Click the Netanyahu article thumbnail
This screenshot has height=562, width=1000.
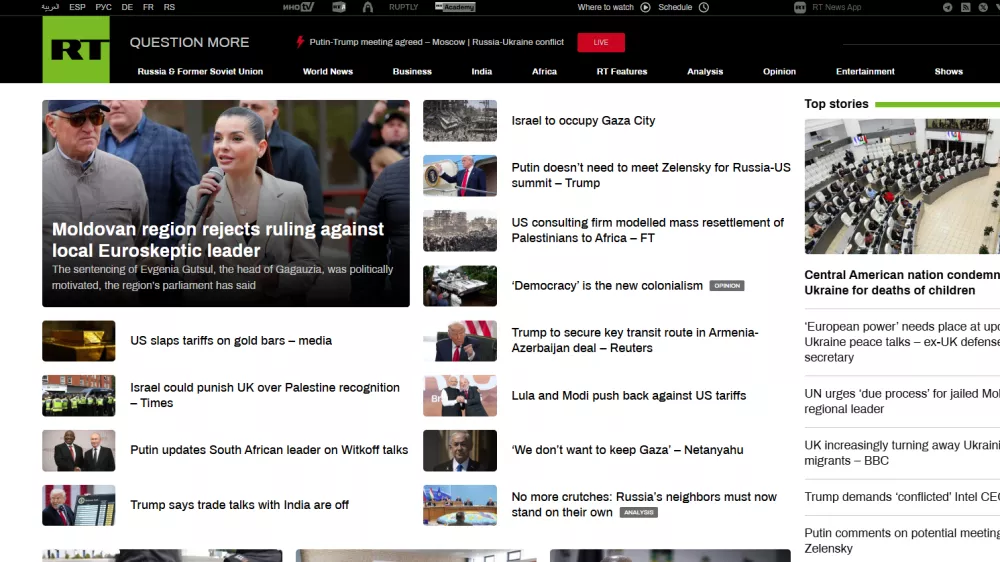click(x=459, y=451)
